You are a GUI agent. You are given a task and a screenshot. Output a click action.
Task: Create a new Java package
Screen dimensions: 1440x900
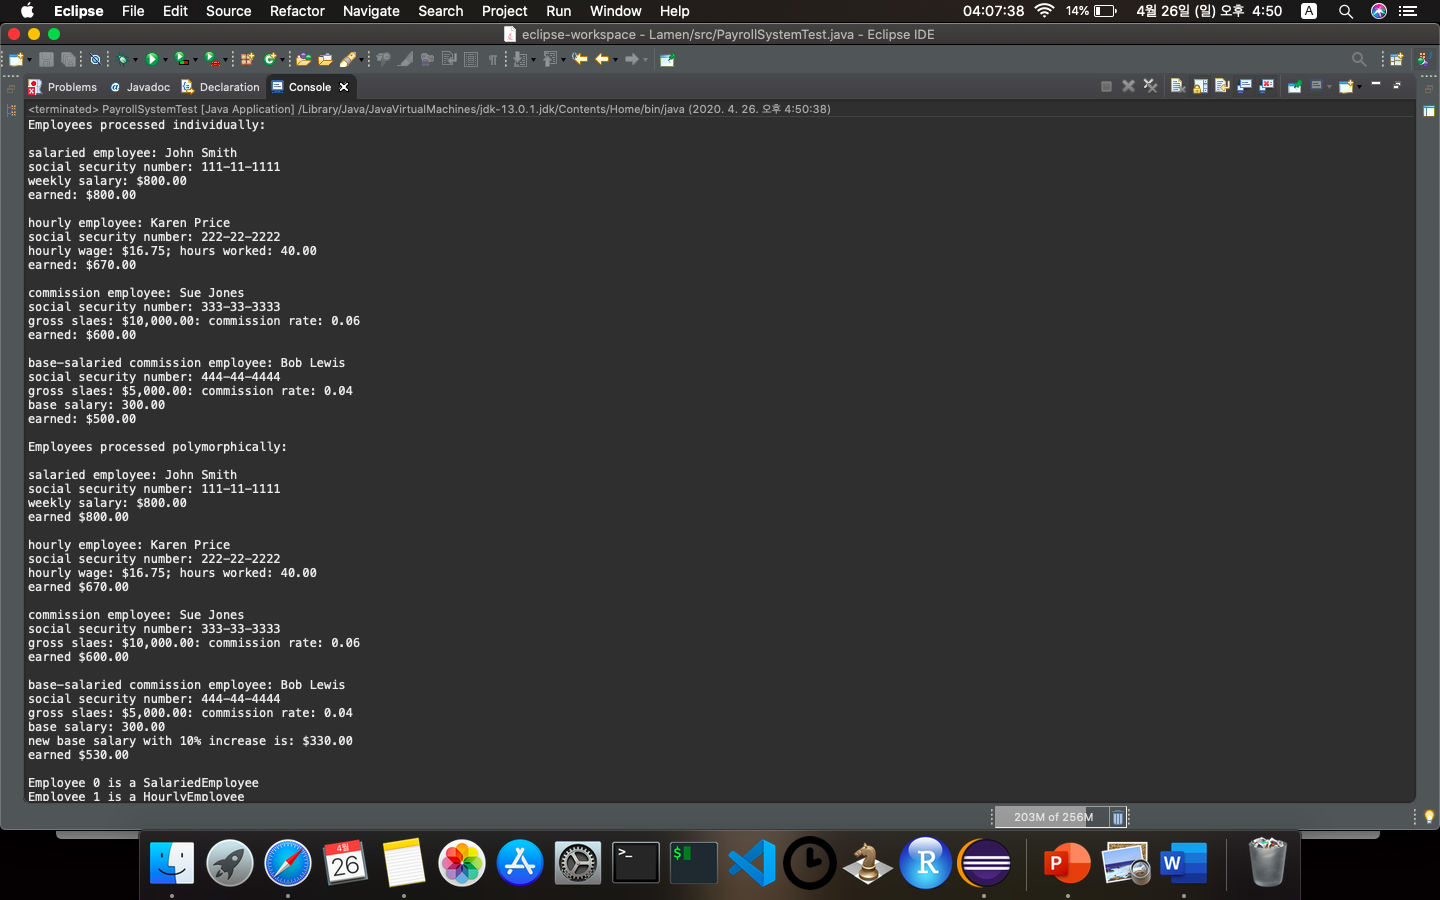pyautogui.click(x=247, y=59)
